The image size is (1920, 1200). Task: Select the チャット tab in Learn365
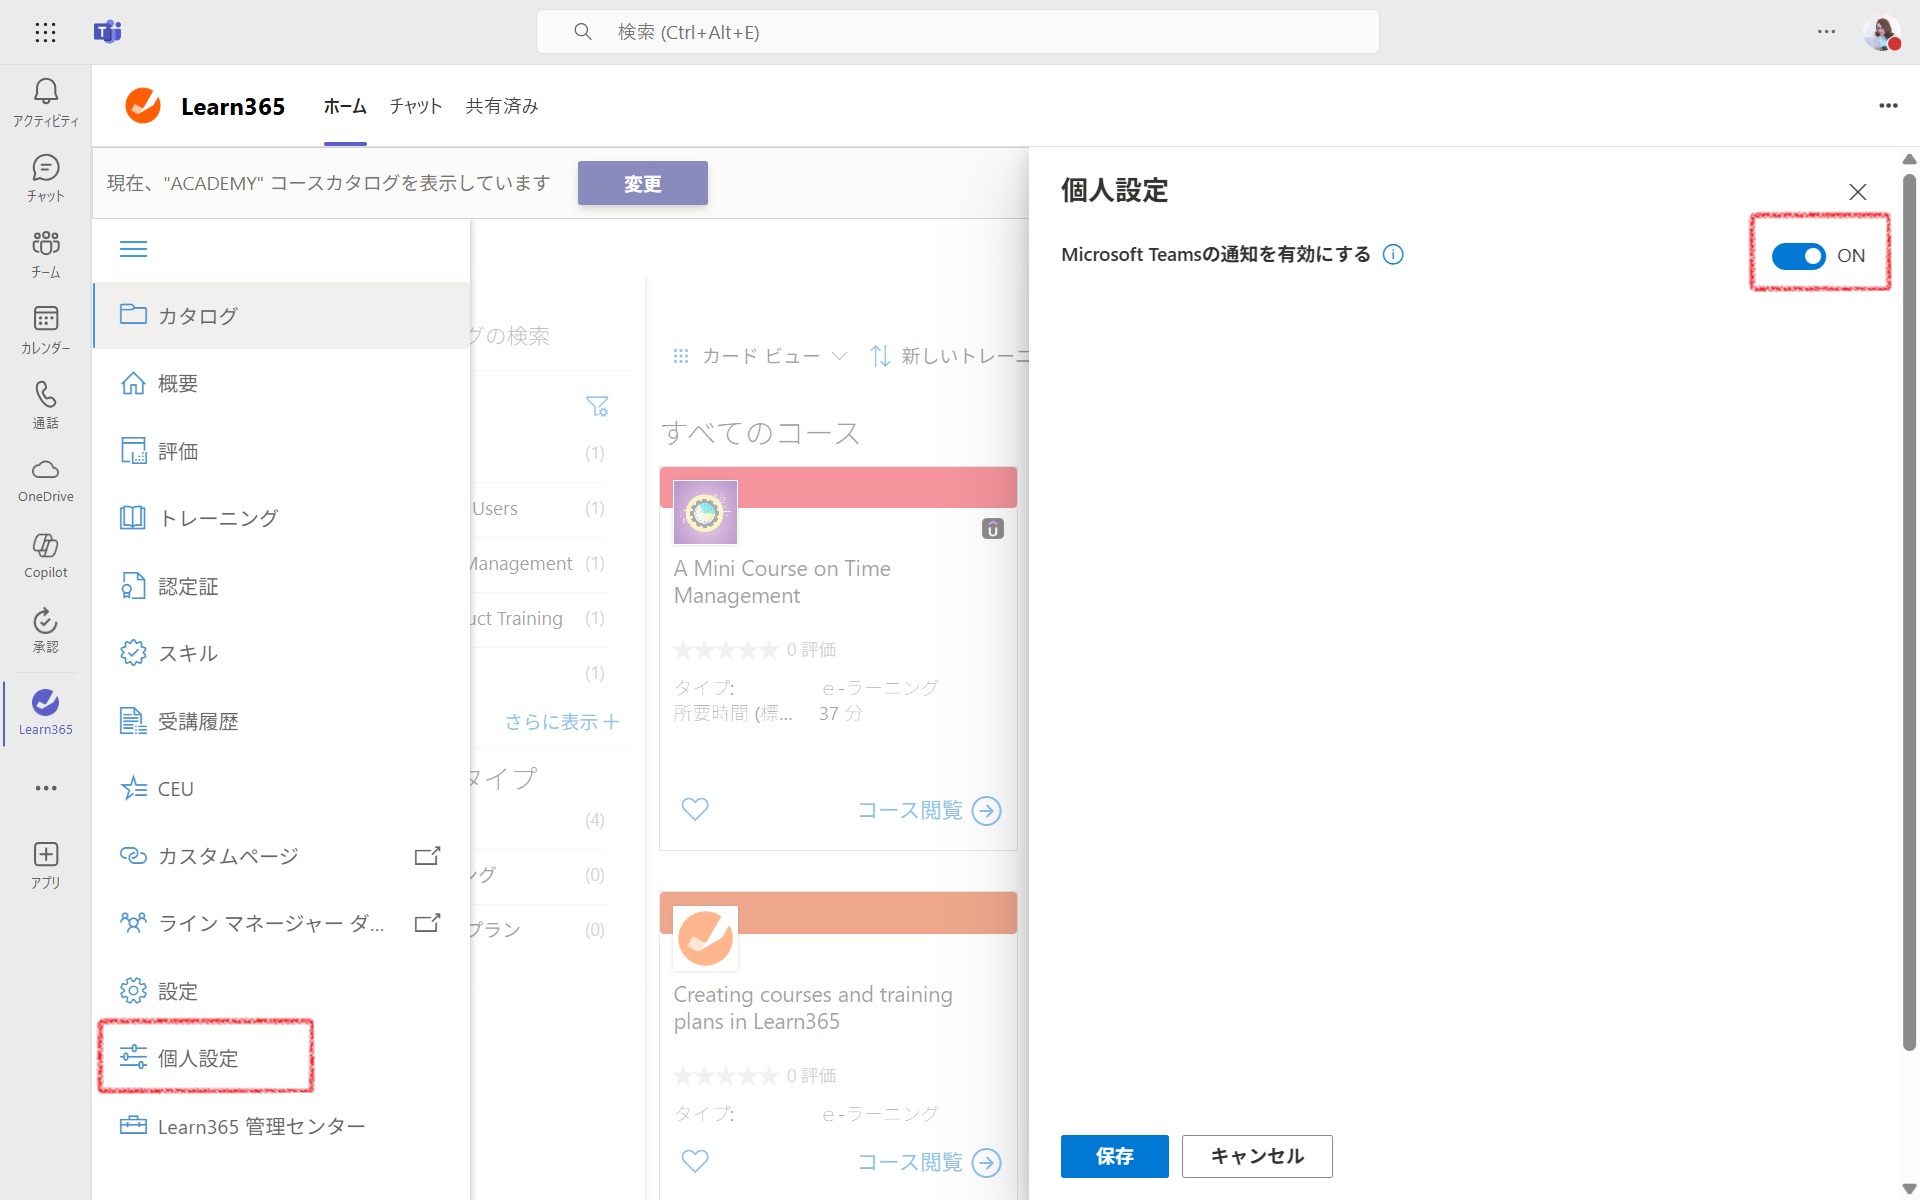click(416, 106)
